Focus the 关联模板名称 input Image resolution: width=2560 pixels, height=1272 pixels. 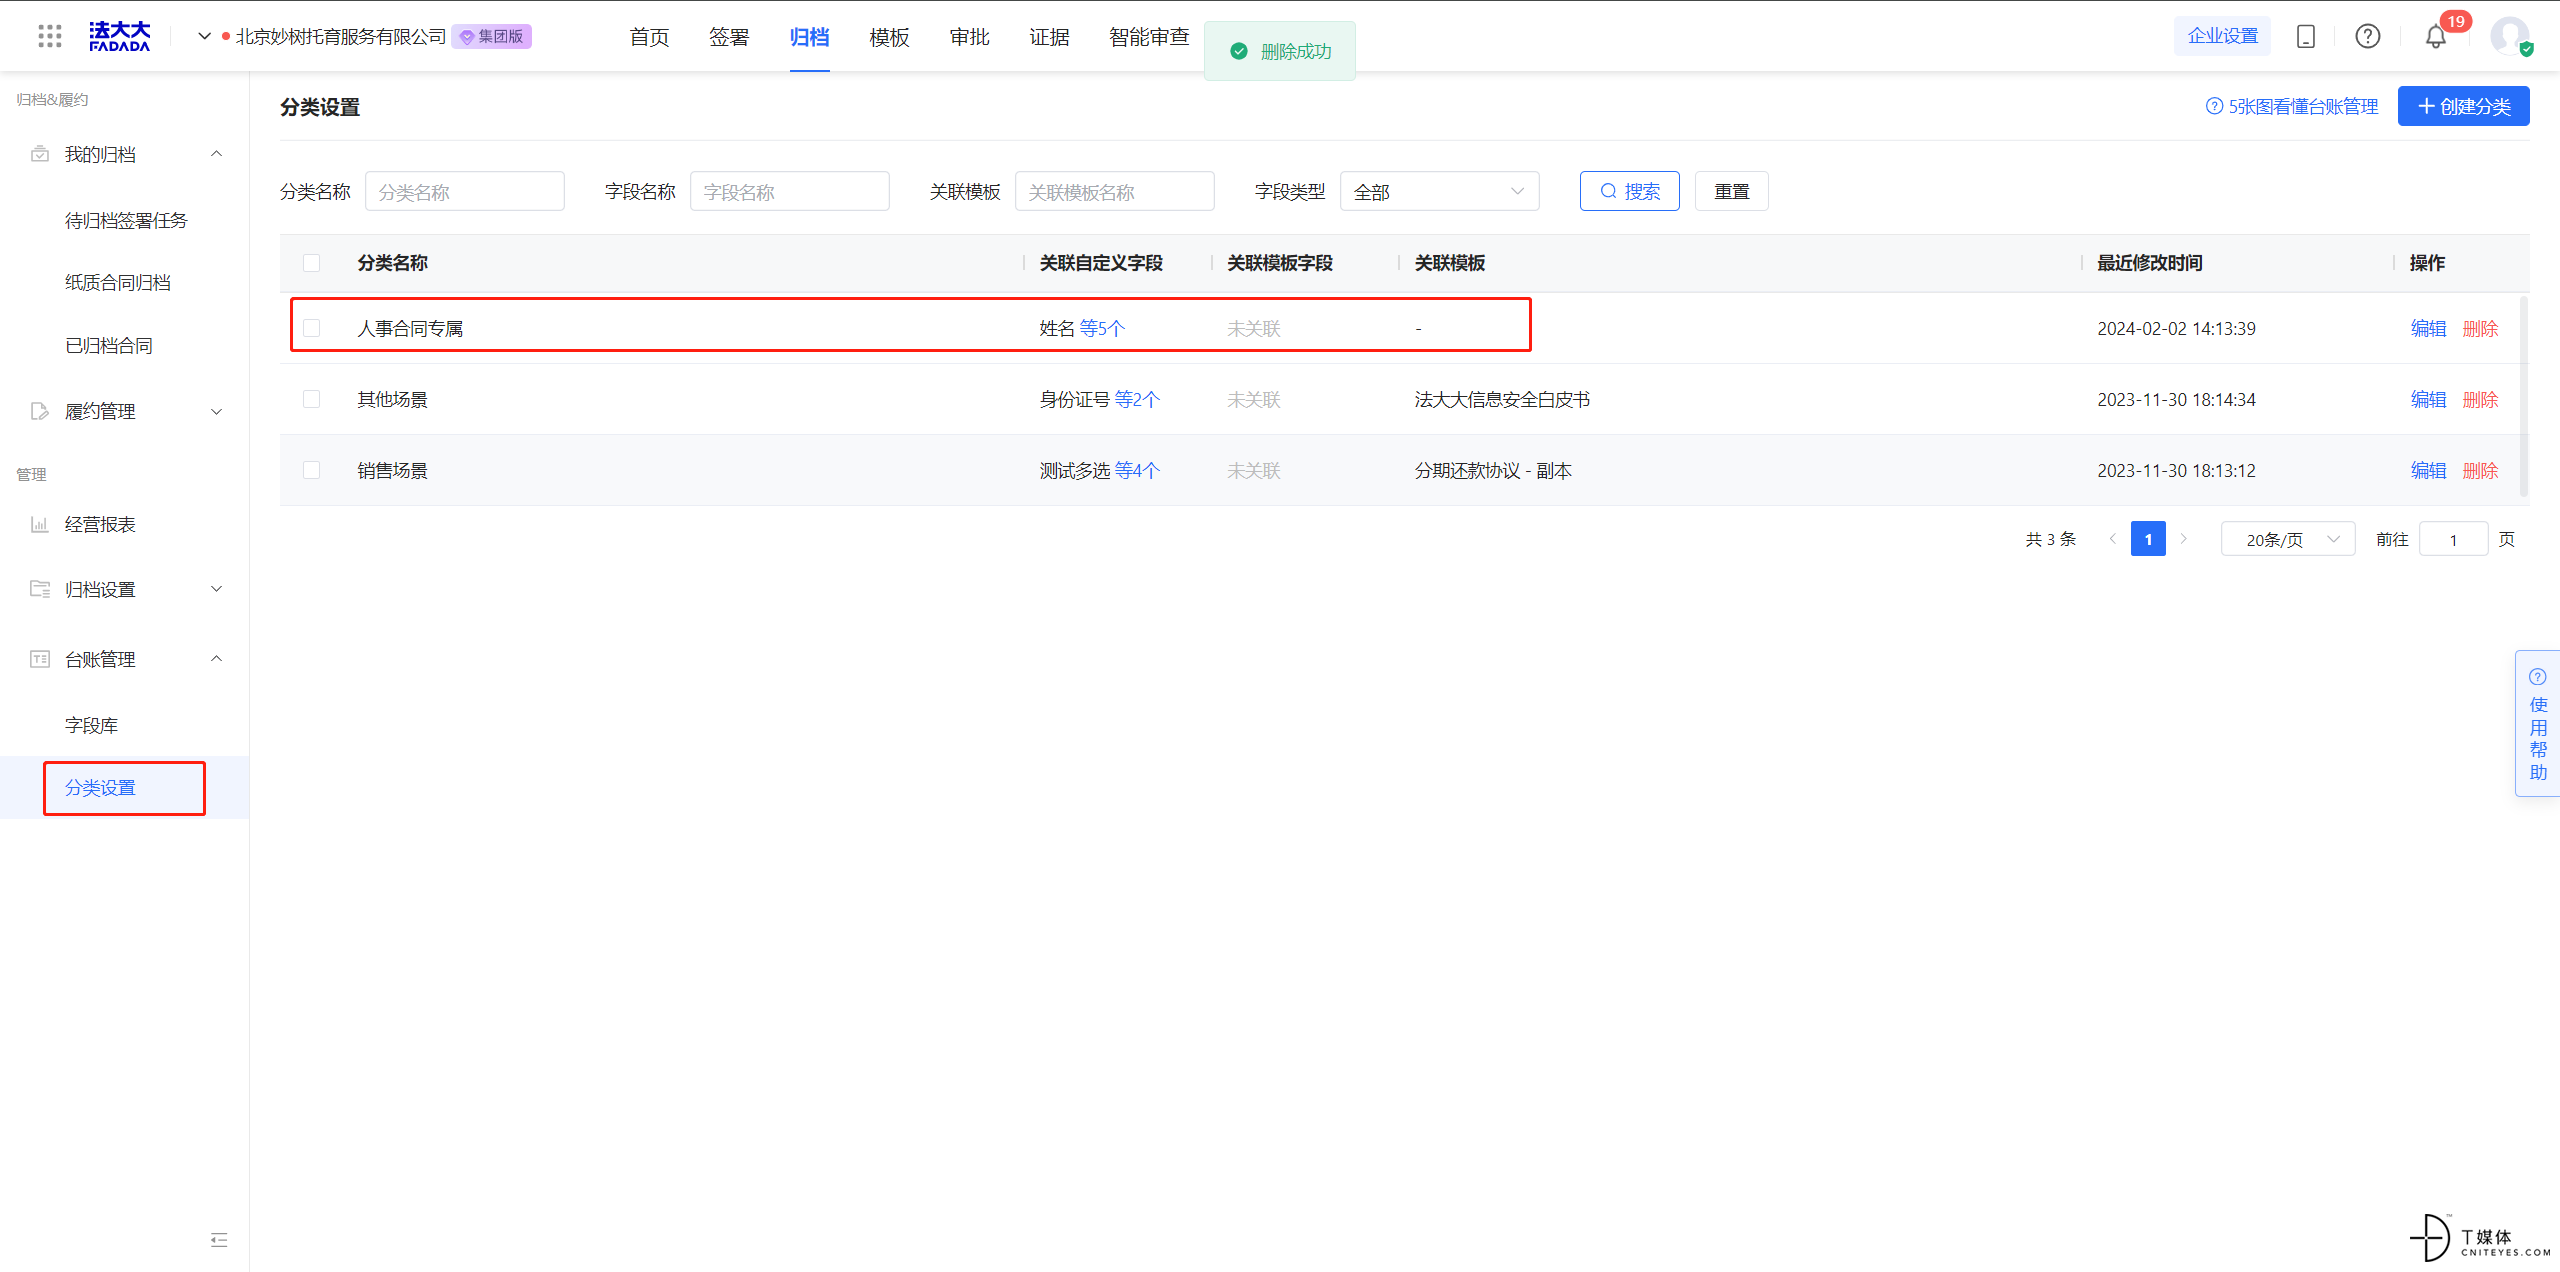pyautogui.click(x=1114, y=191)
